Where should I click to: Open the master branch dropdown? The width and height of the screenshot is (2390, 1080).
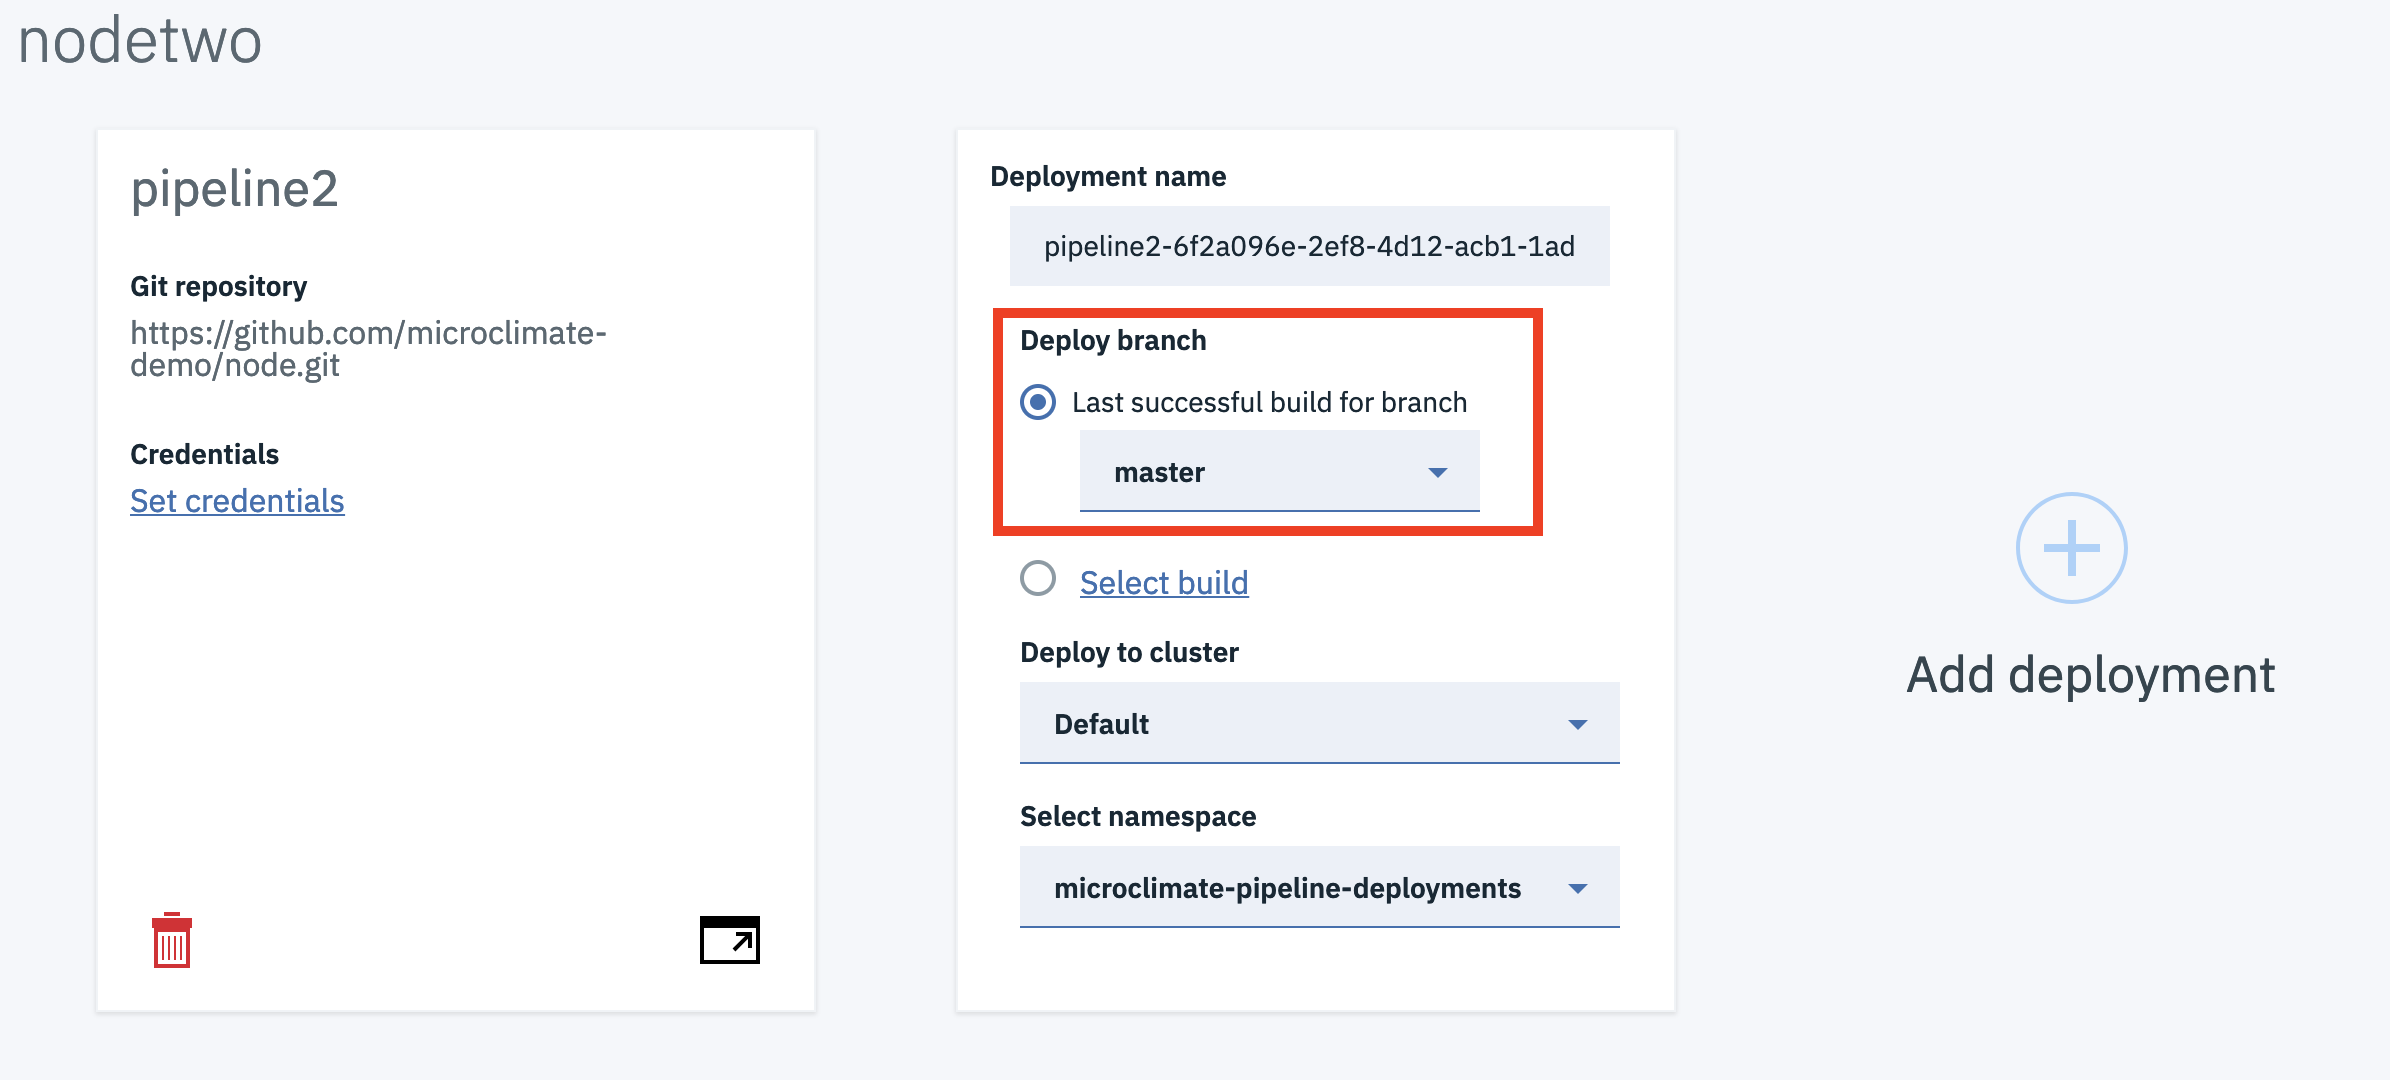pyautogui.click(x=1278, y=472)
